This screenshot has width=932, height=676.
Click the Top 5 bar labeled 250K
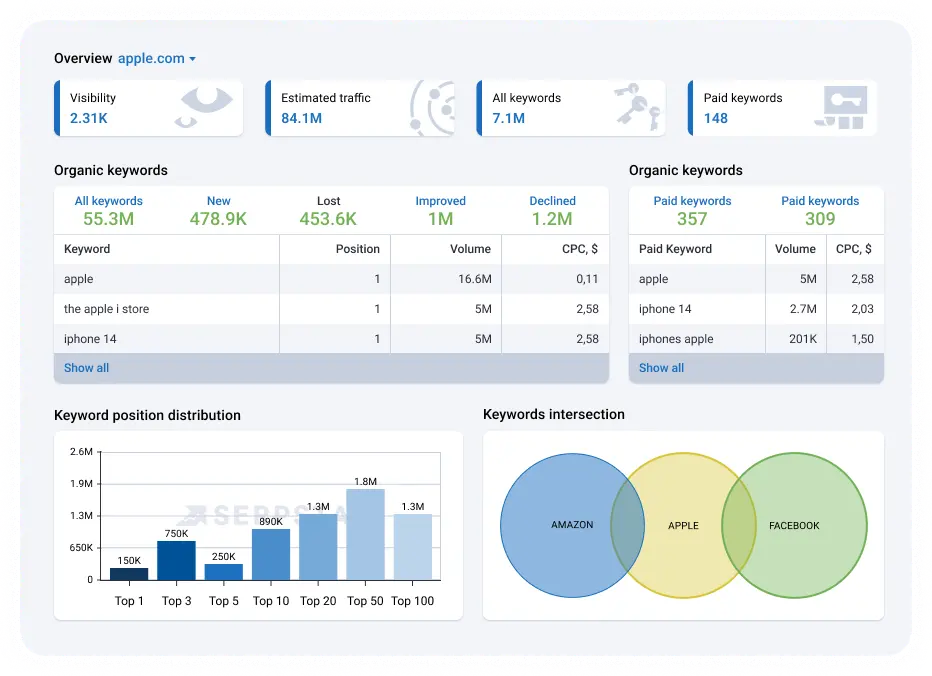coord(223,572)
